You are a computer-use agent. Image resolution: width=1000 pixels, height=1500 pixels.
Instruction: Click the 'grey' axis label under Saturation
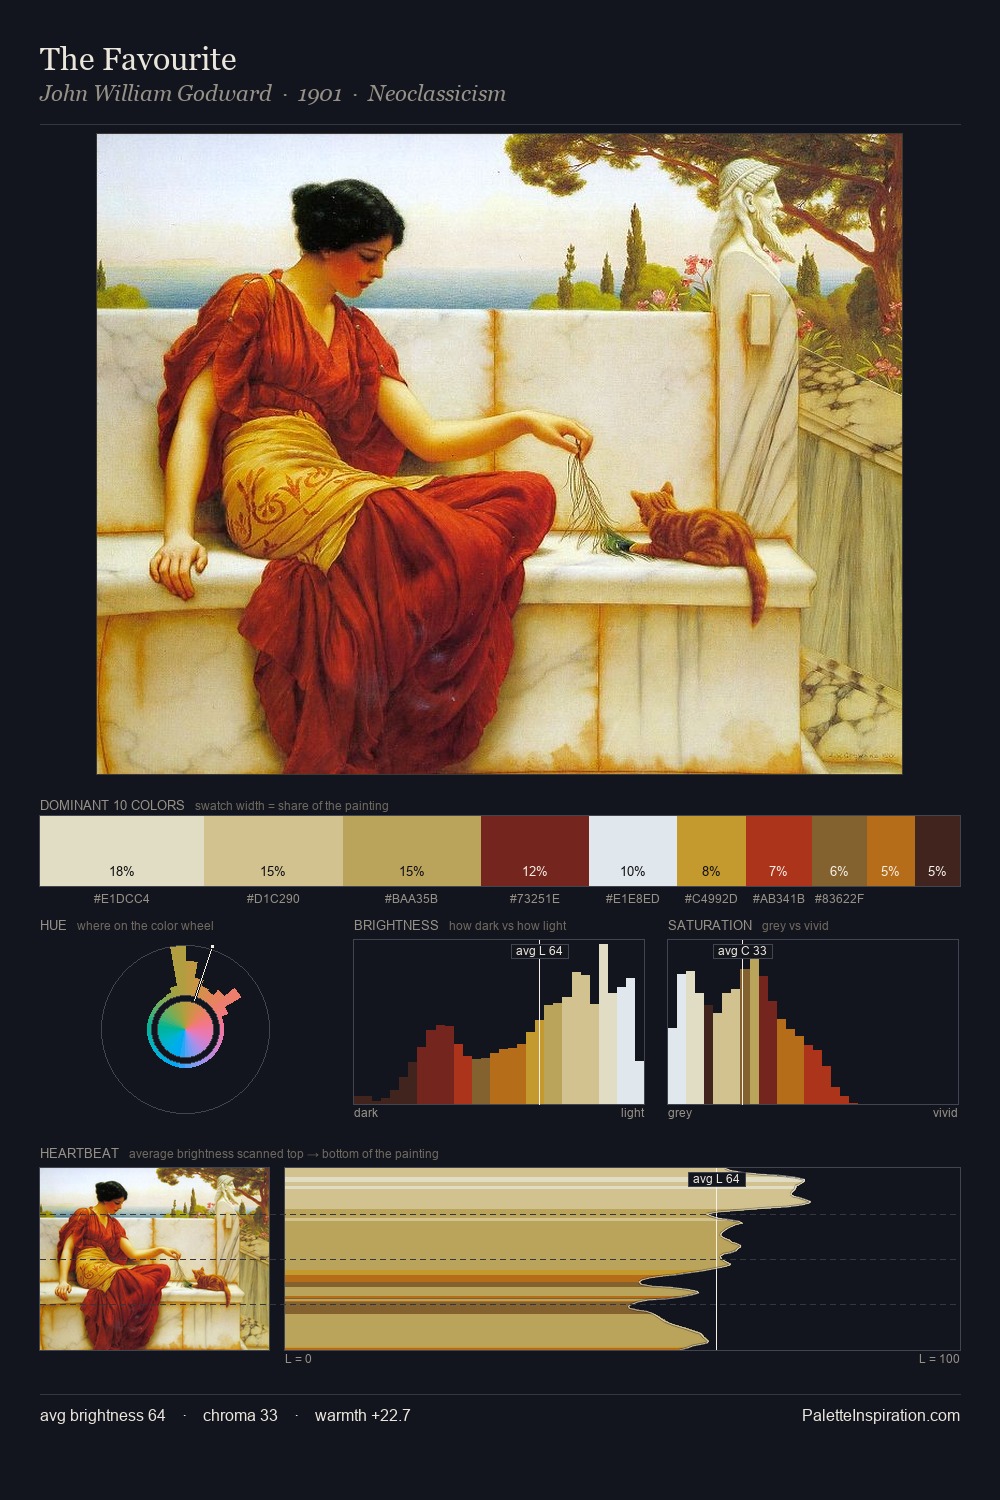[x=680, y=1113]
